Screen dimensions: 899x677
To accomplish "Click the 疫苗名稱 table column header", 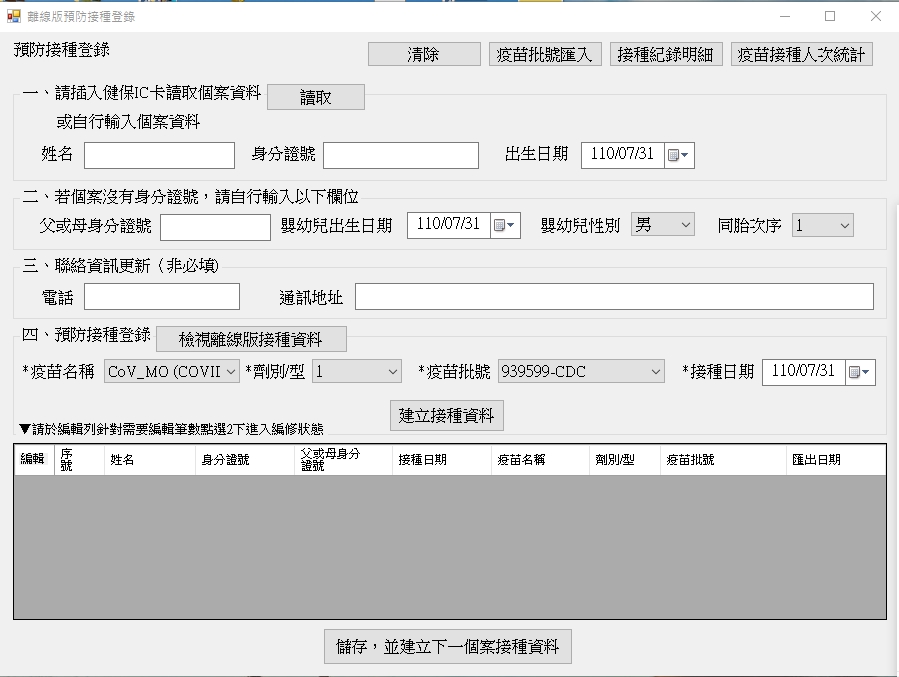I will pyautogui.click(x=540, y=459).
